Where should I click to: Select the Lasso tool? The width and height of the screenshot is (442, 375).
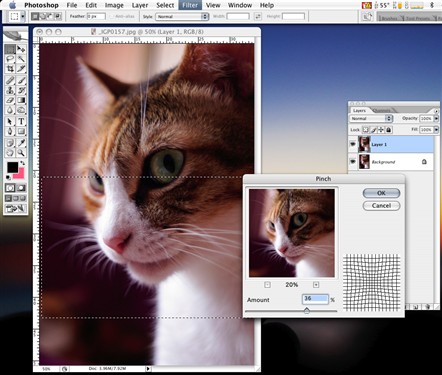pyautogui.click(x=10, y=59)
